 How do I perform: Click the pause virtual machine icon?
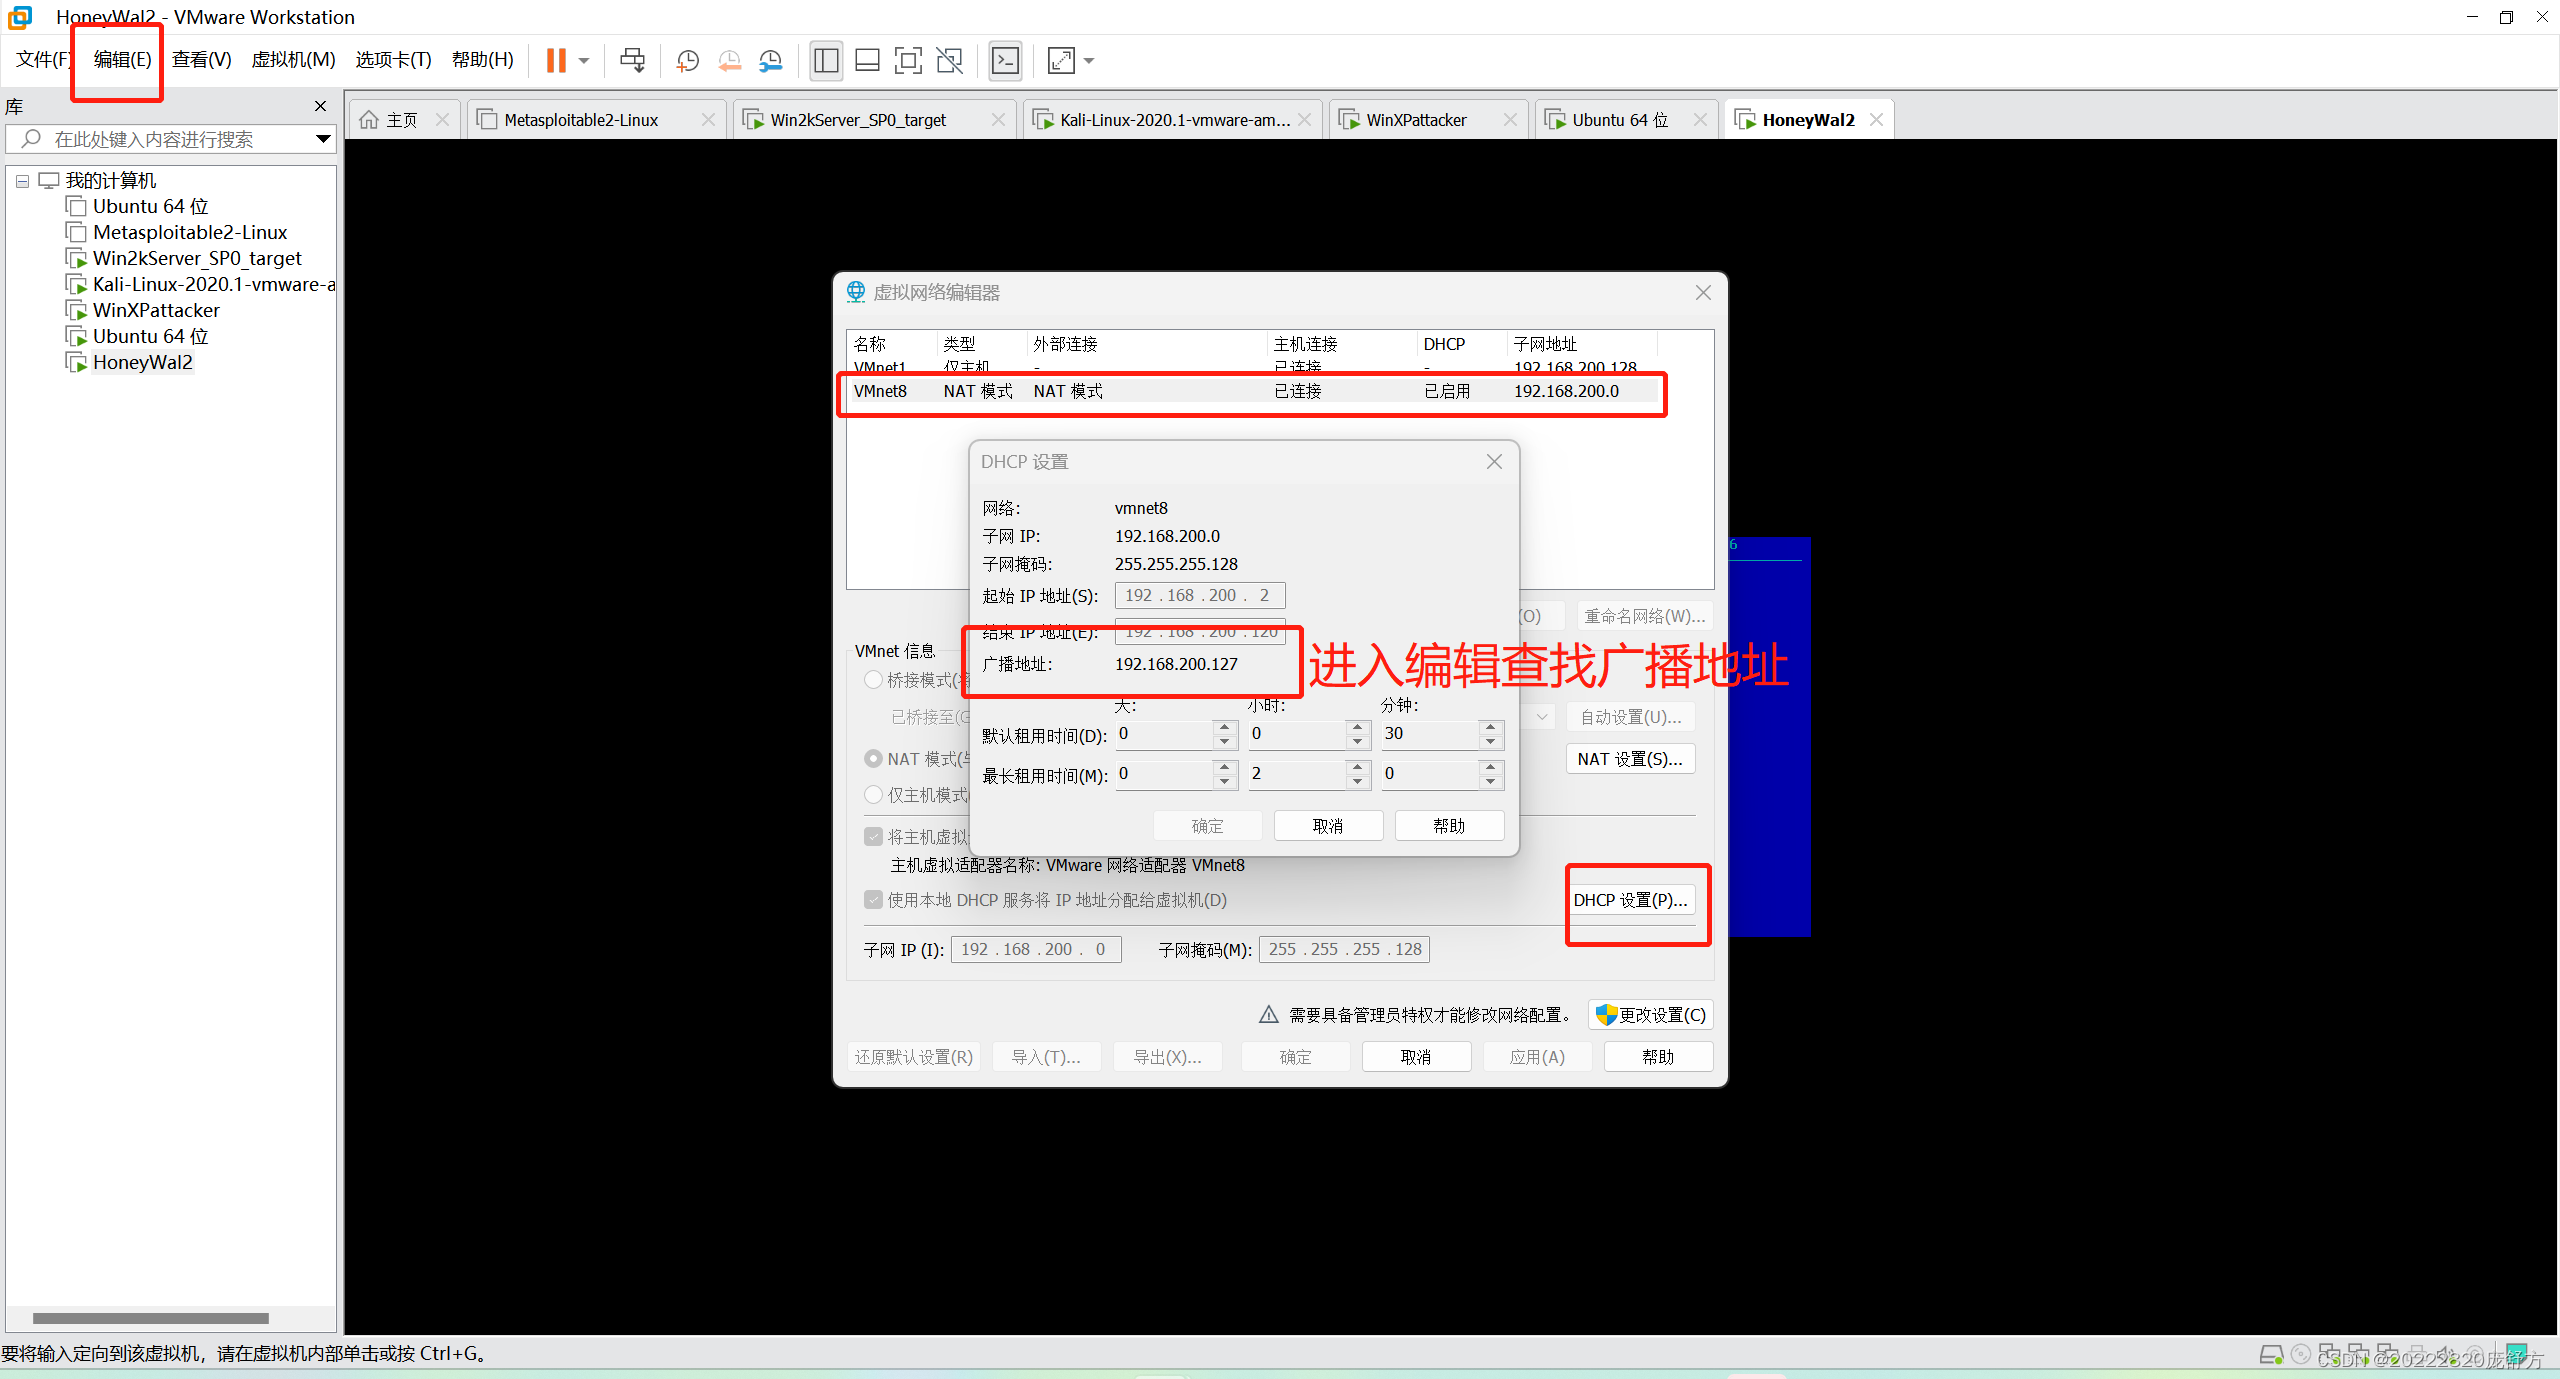coord(556,60)
